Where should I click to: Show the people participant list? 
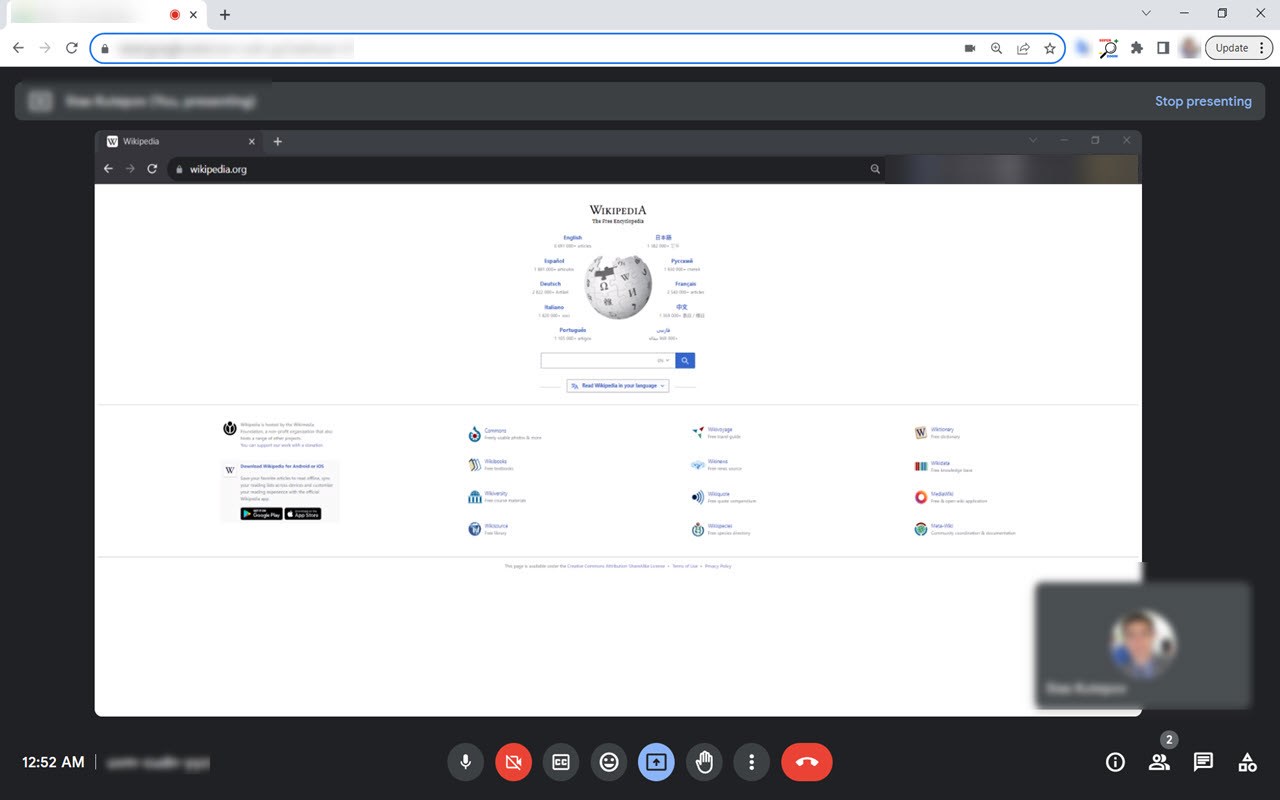[x=1159, y=762]
